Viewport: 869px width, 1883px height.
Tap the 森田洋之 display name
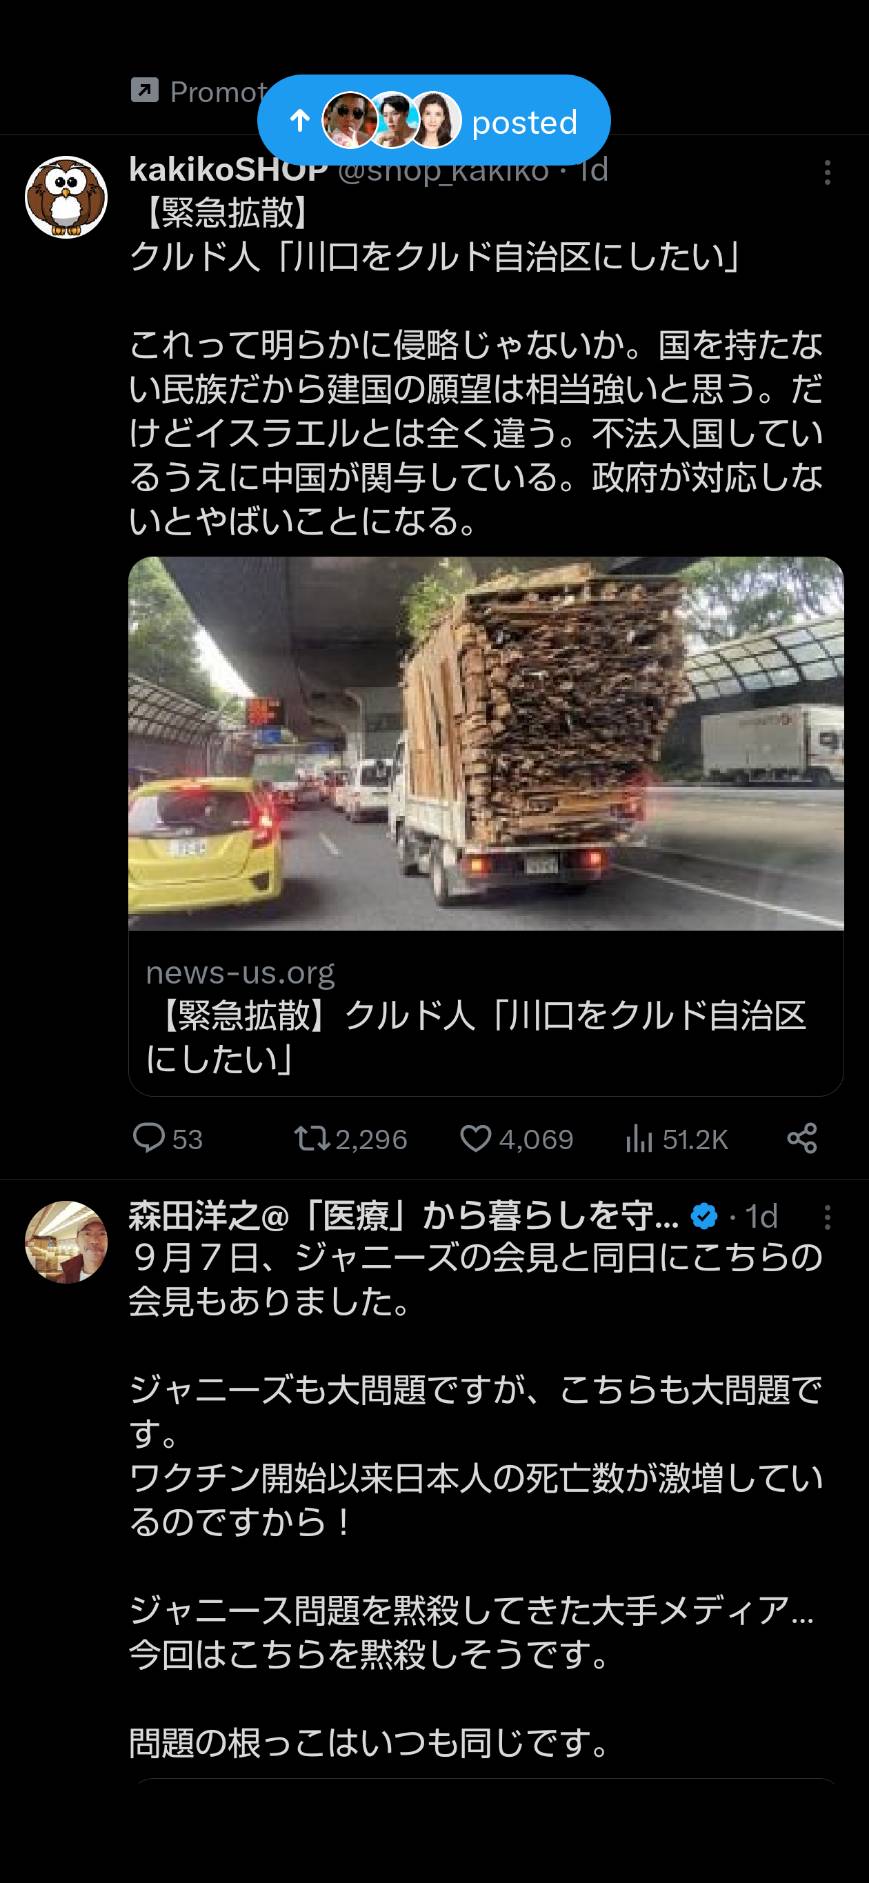(404, 1216)
